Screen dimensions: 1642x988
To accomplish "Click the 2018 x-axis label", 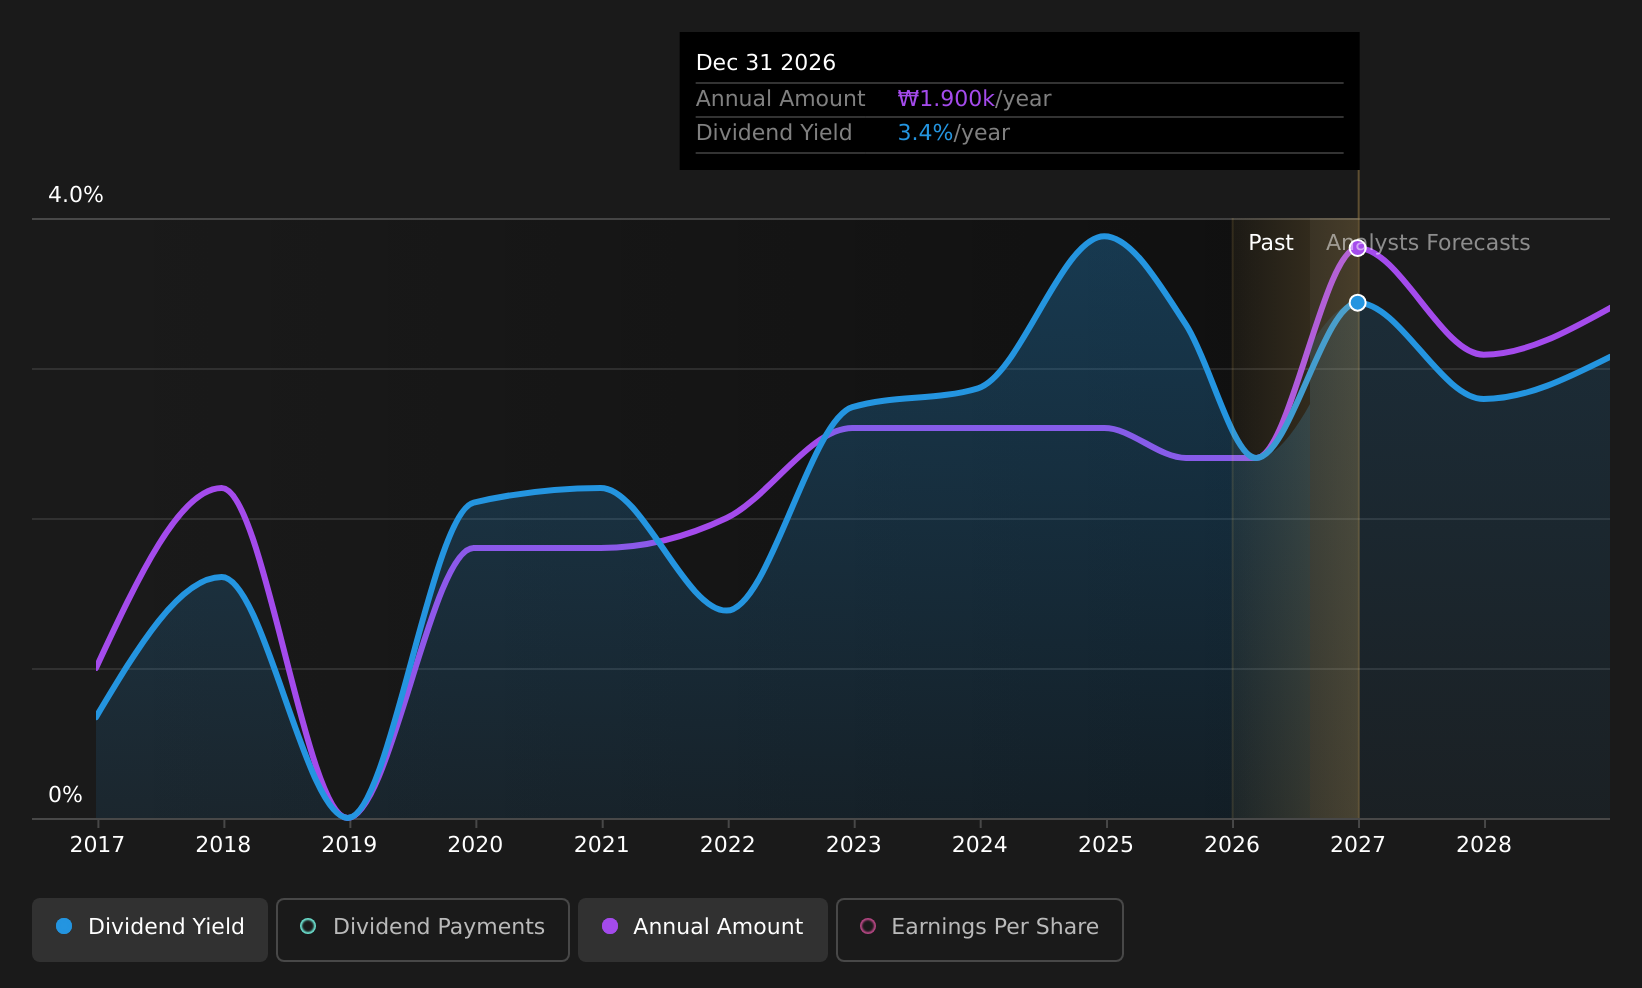I will coord(223,845).
